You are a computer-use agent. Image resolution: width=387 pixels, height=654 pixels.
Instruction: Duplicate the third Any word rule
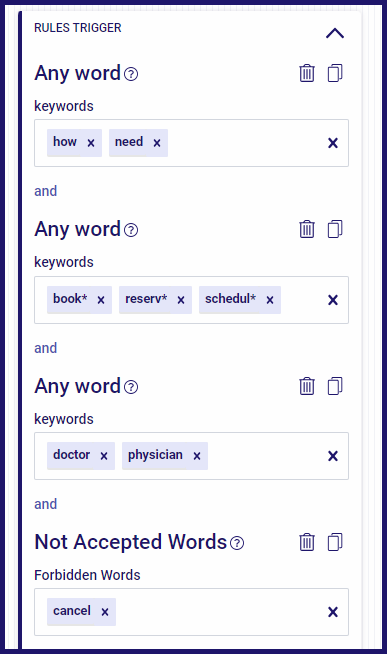point(335,386)
